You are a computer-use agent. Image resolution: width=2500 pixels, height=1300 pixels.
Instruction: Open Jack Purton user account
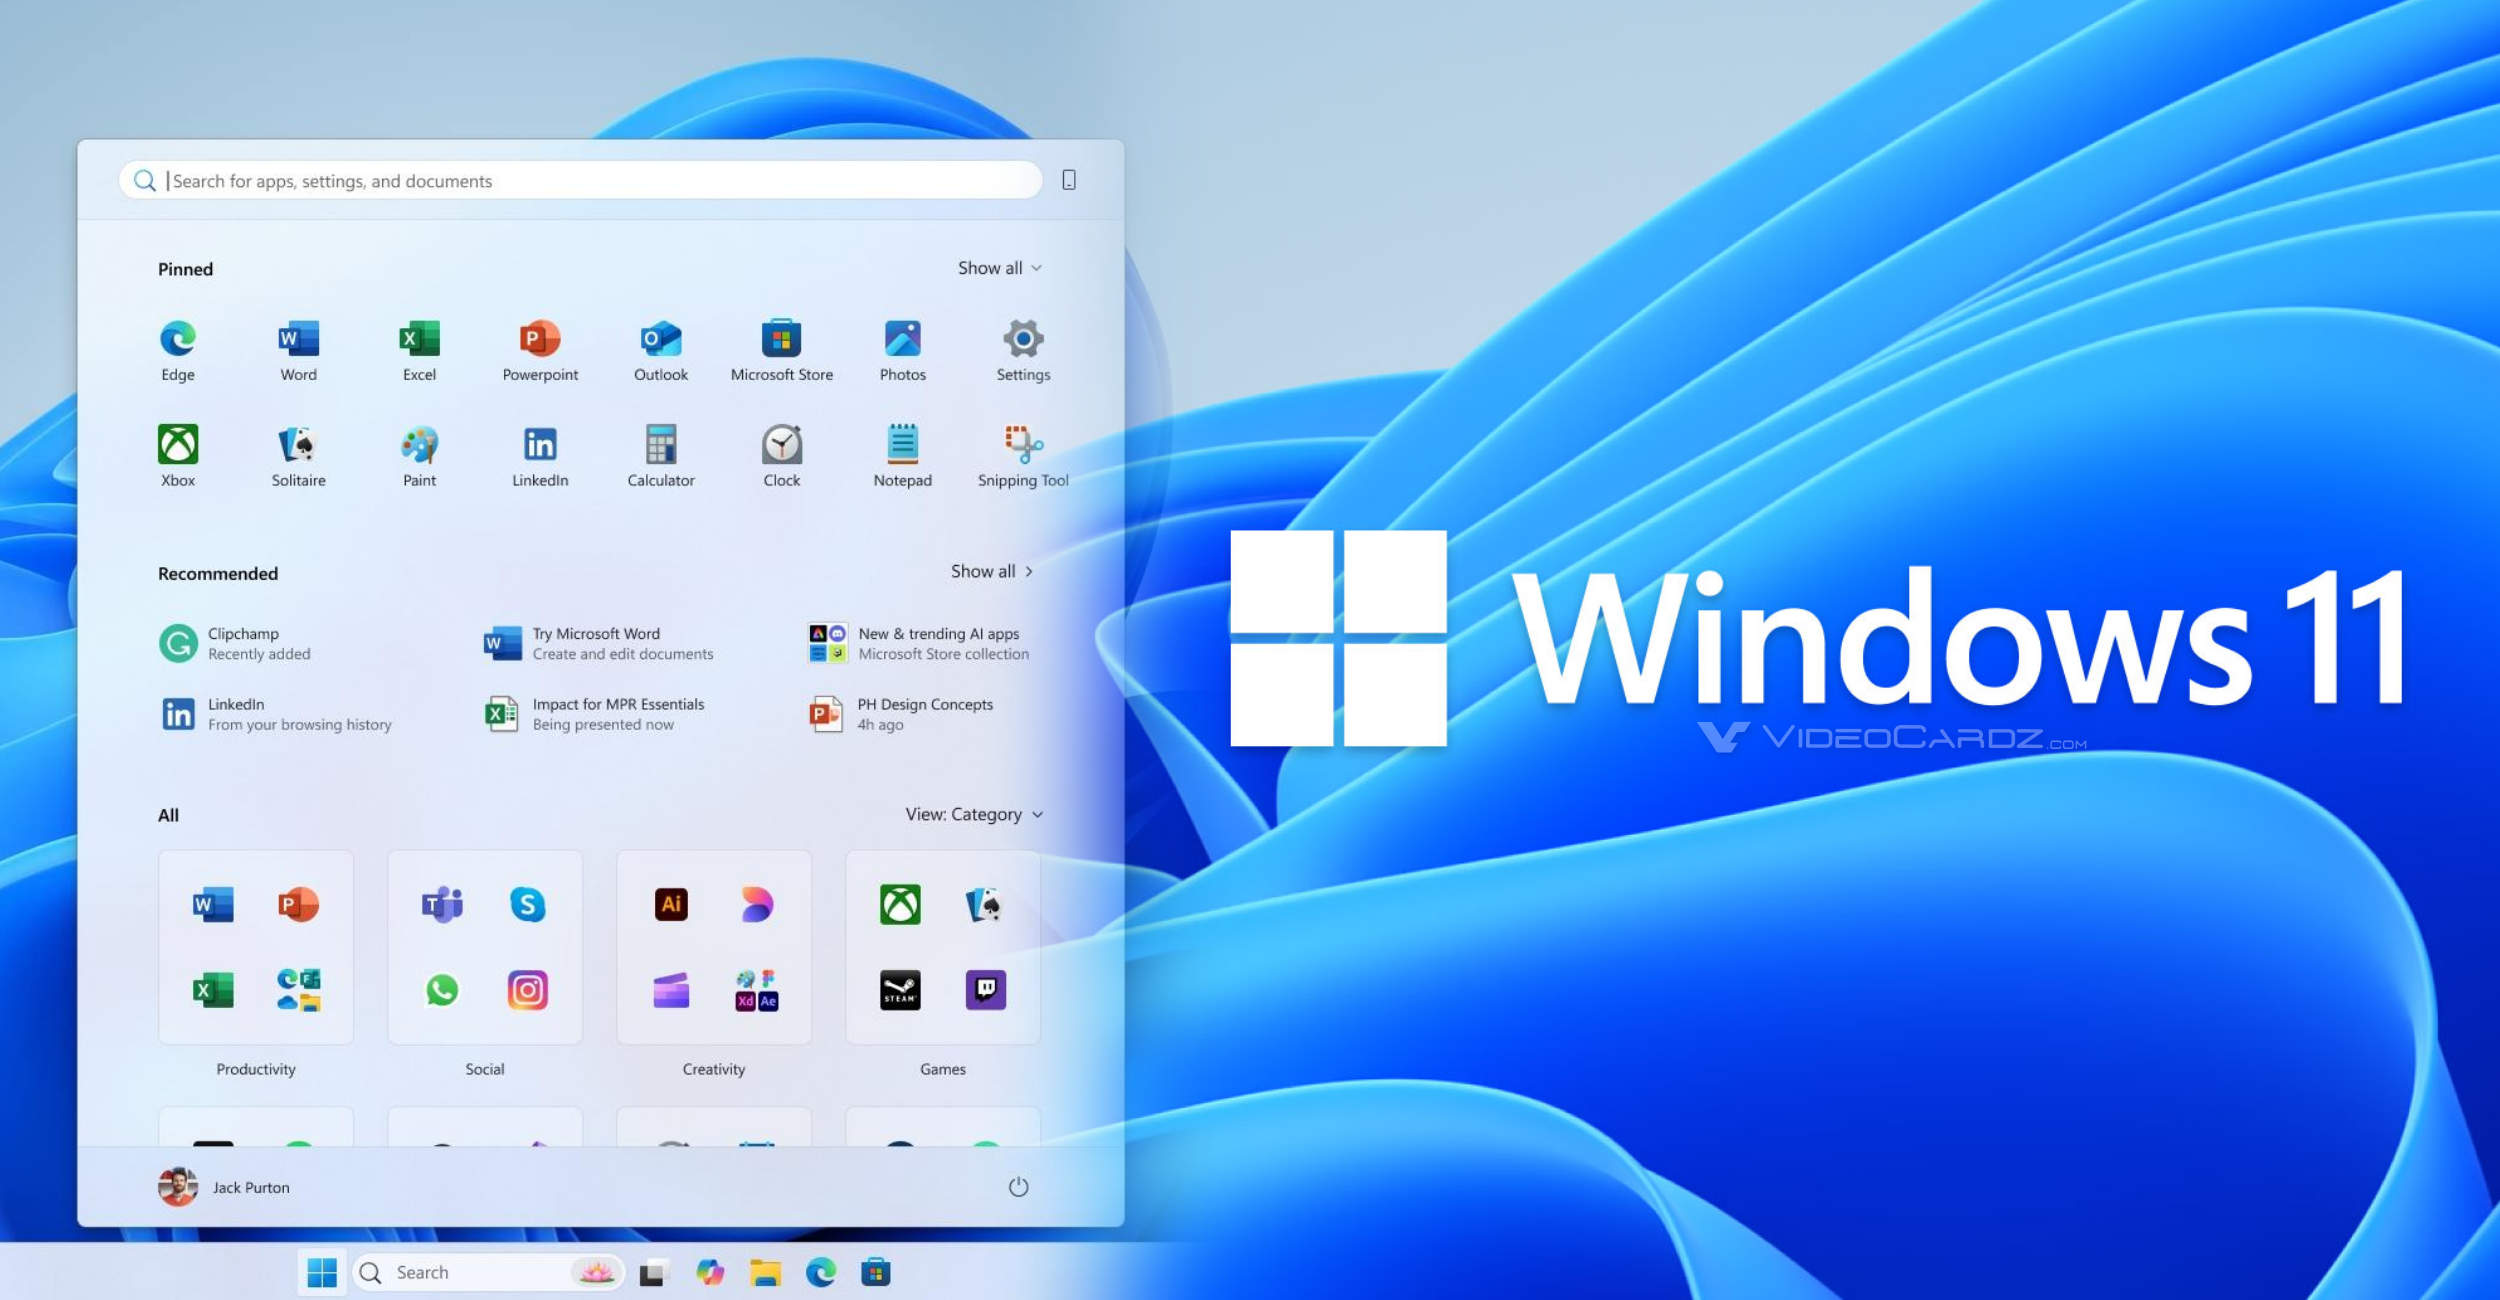(x=224, y=1187)
